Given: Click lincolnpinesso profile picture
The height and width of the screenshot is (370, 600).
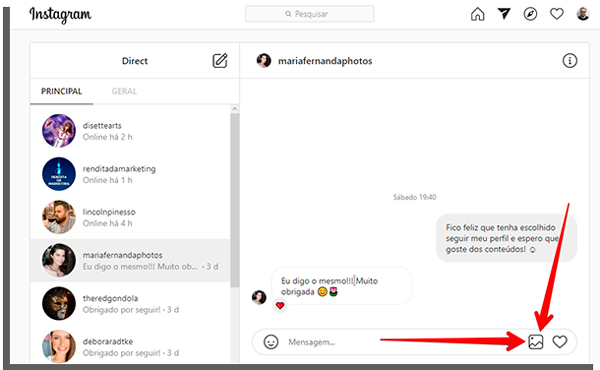Looking at the screenshot, I should tap(59, 217).
